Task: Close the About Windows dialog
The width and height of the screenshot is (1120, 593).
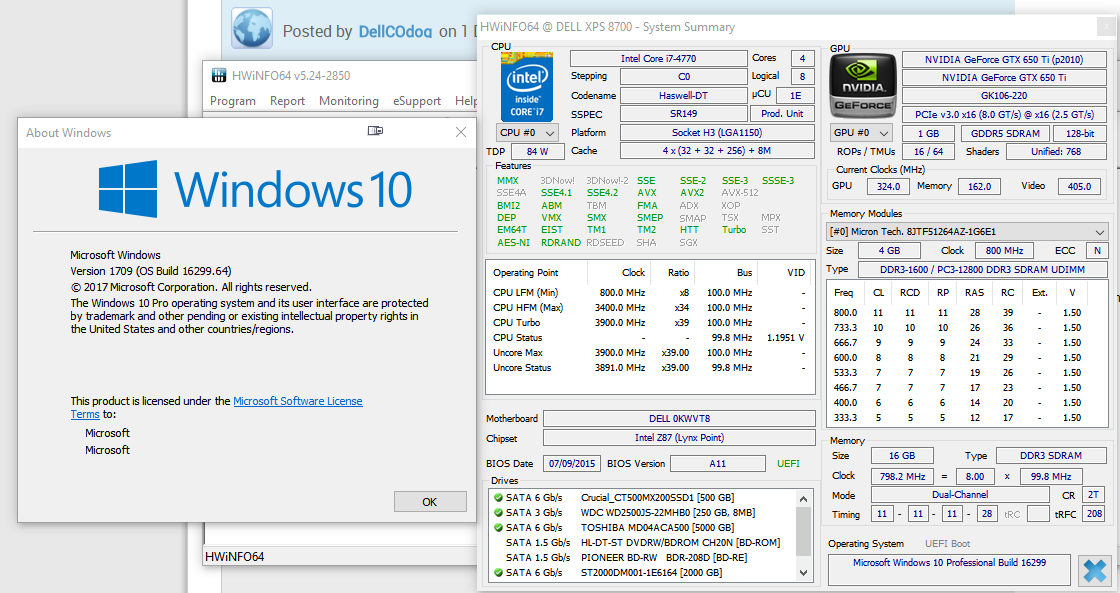Action: (460, 132)
